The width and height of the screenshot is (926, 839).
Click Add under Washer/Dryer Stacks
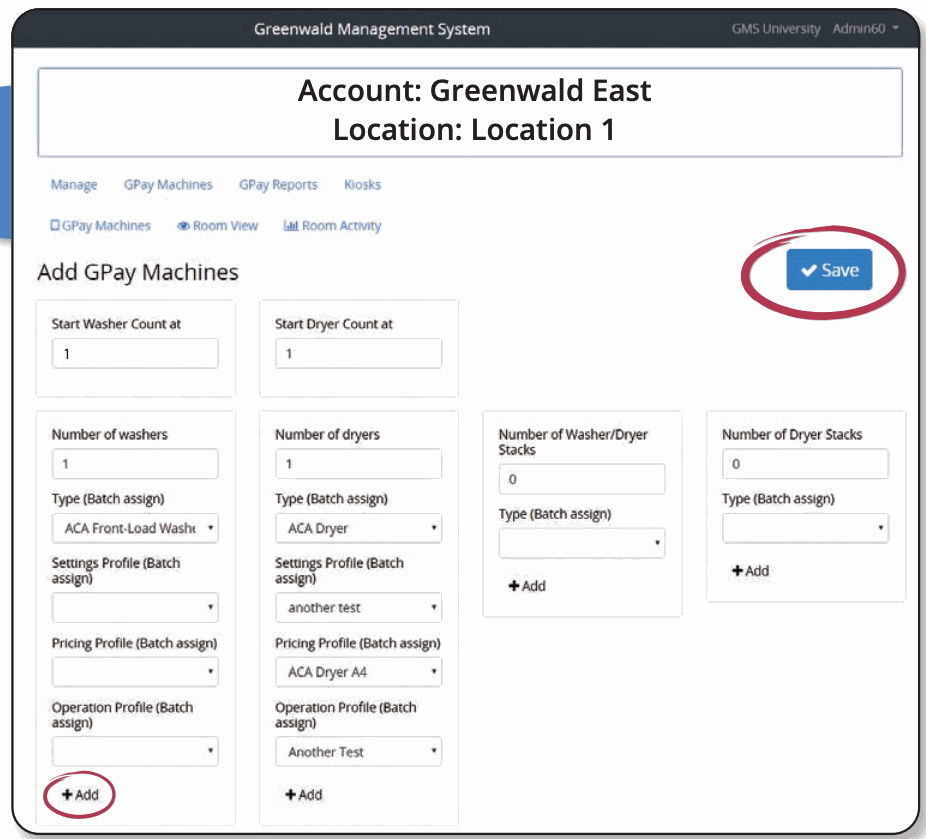[527, 586]
